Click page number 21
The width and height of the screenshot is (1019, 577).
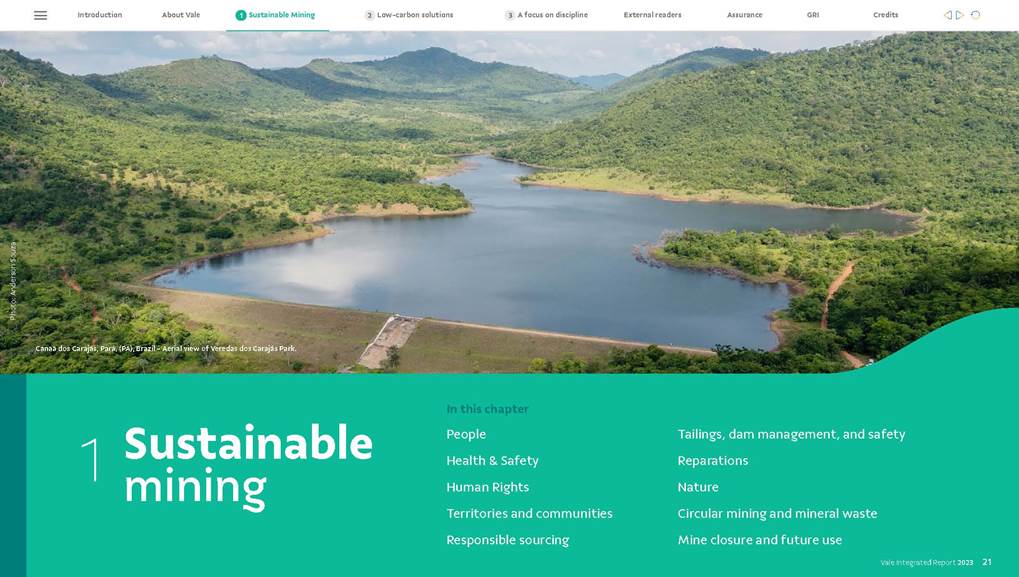(987, 562)
